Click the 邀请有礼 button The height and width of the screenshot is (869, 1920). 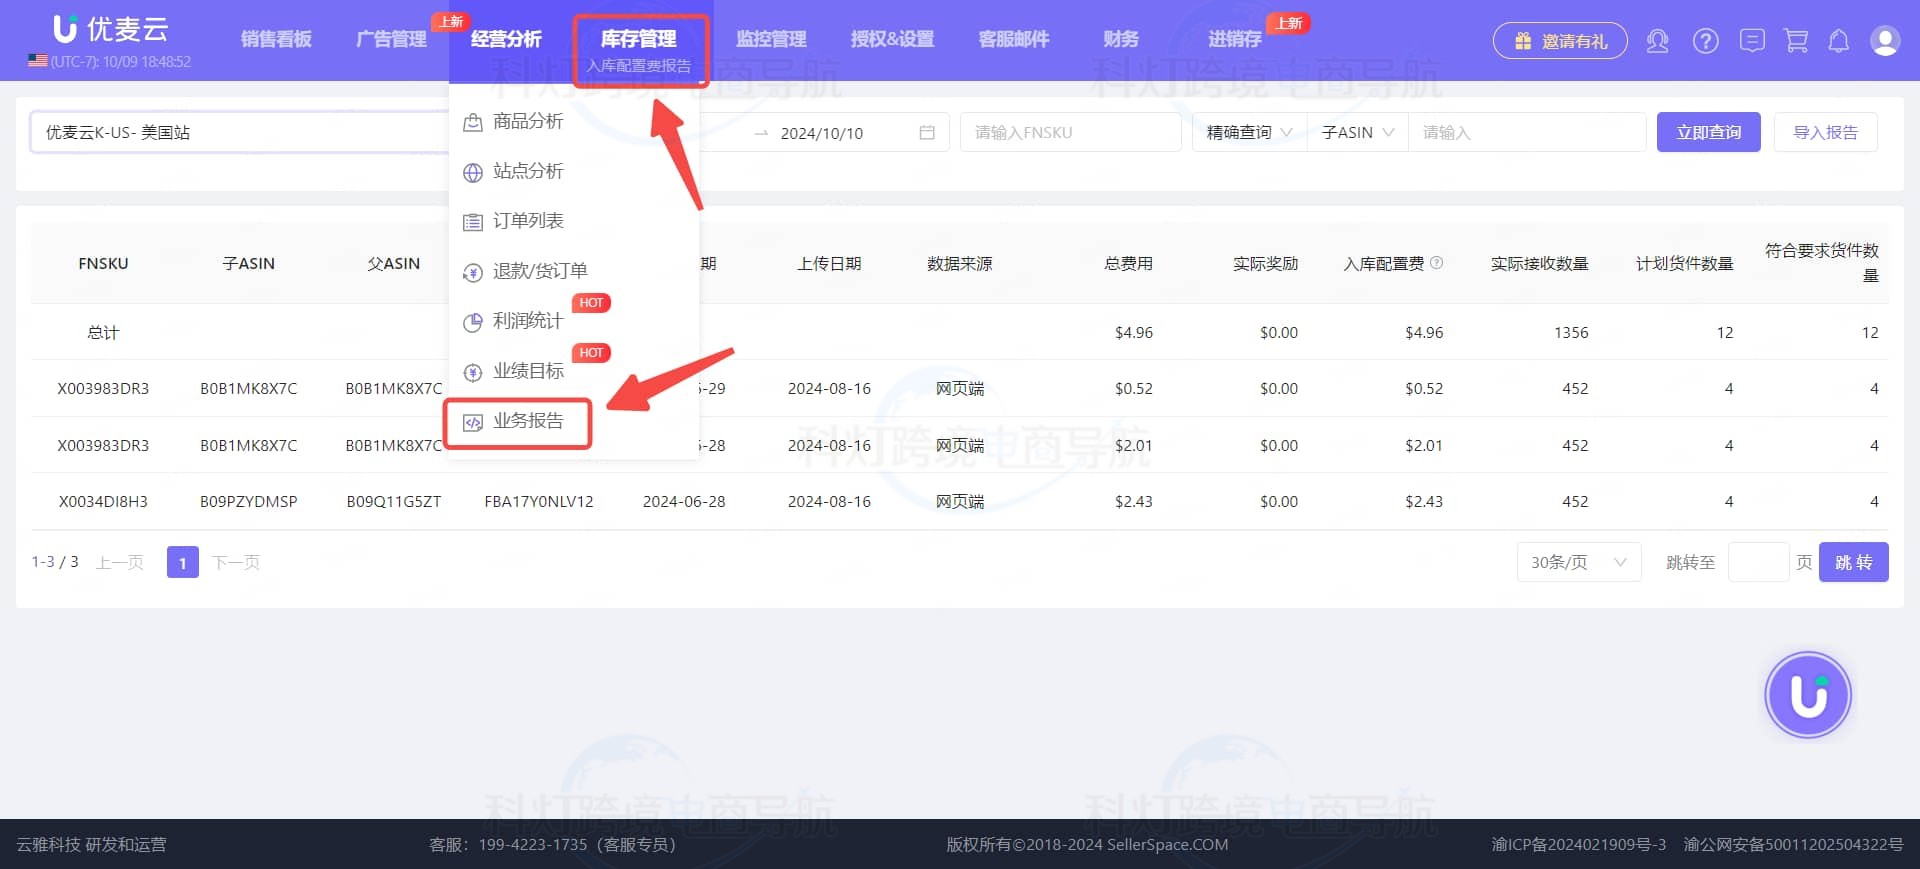tap(1560, 41)
